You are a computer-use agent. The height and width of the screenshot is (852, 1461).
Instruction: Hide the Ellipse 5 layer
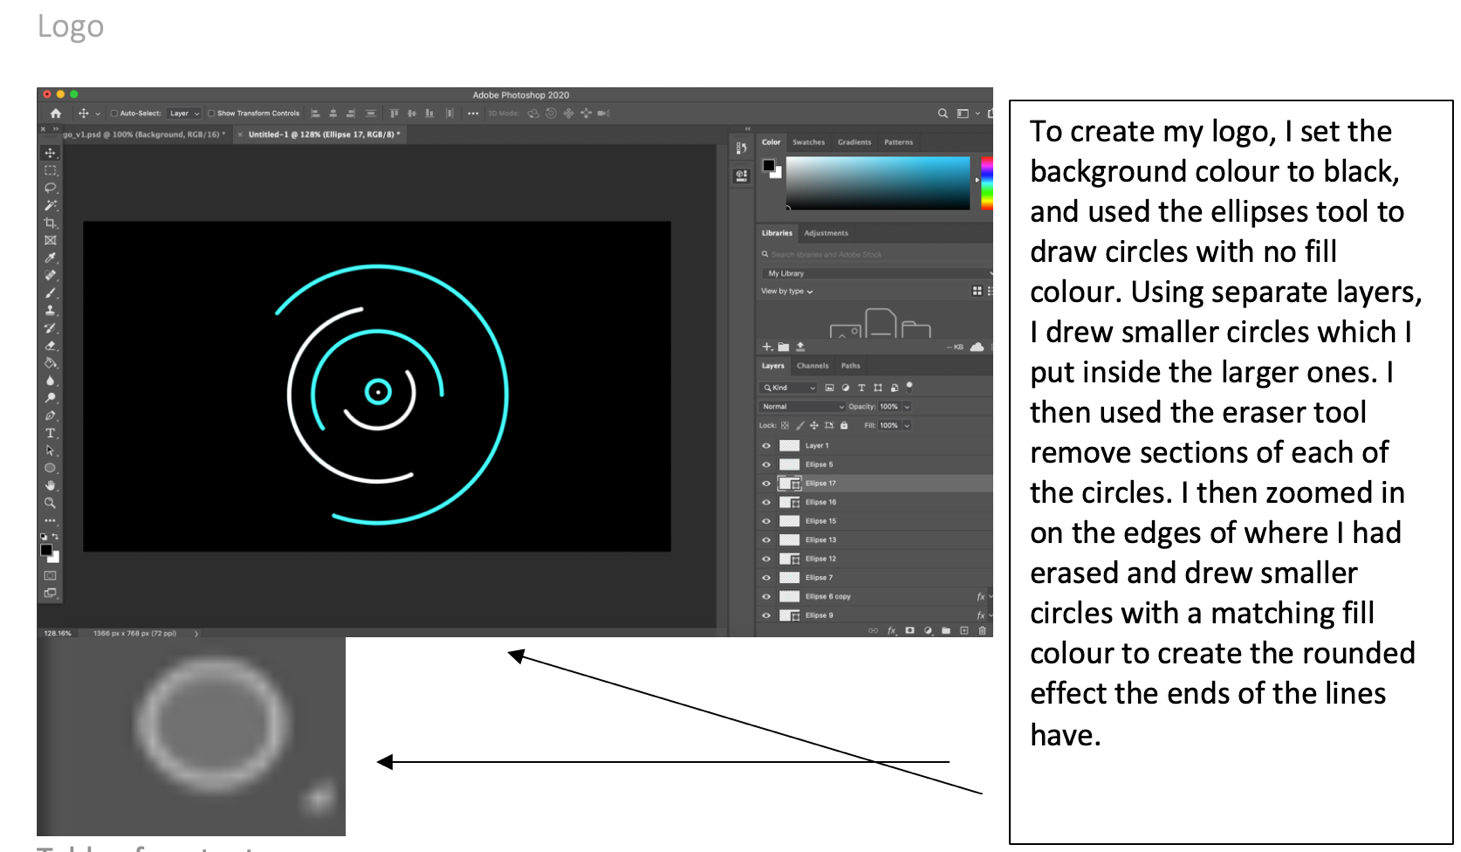(767, 465)
